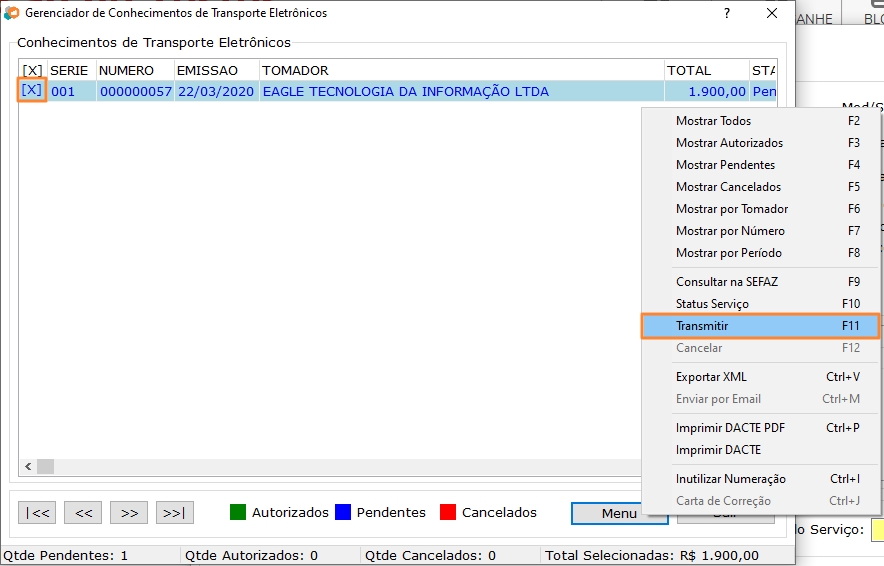Click the help question mark button

[726, 14]
